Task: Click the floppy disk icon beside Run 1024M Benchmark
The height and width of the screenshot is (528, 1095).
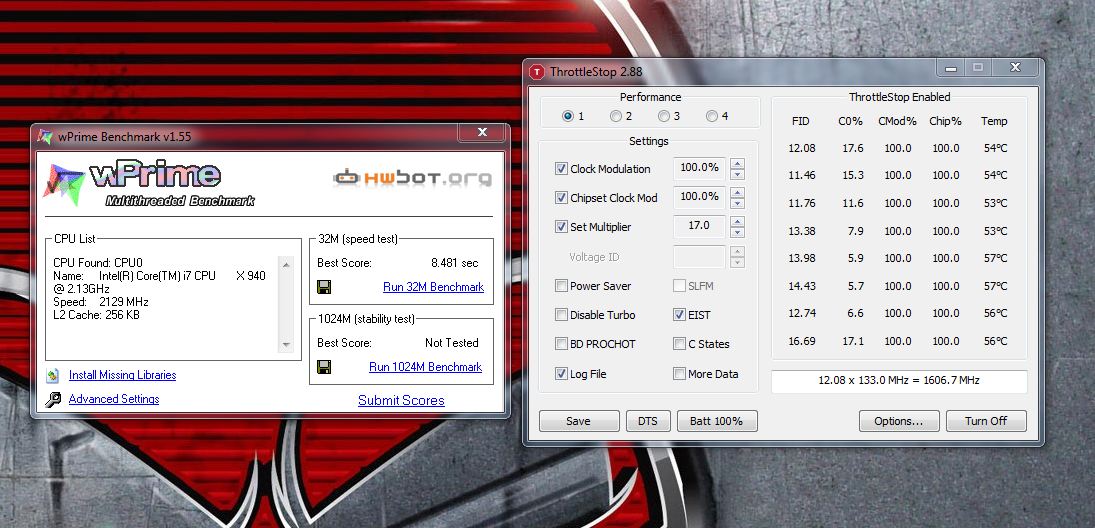Action: 323,367
